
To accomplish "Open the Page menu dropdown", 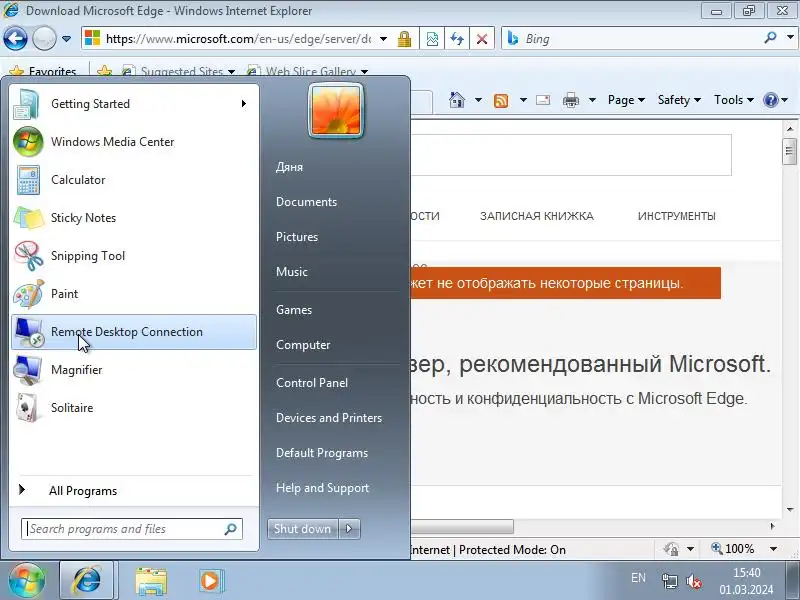I will (x=626, y=100).
